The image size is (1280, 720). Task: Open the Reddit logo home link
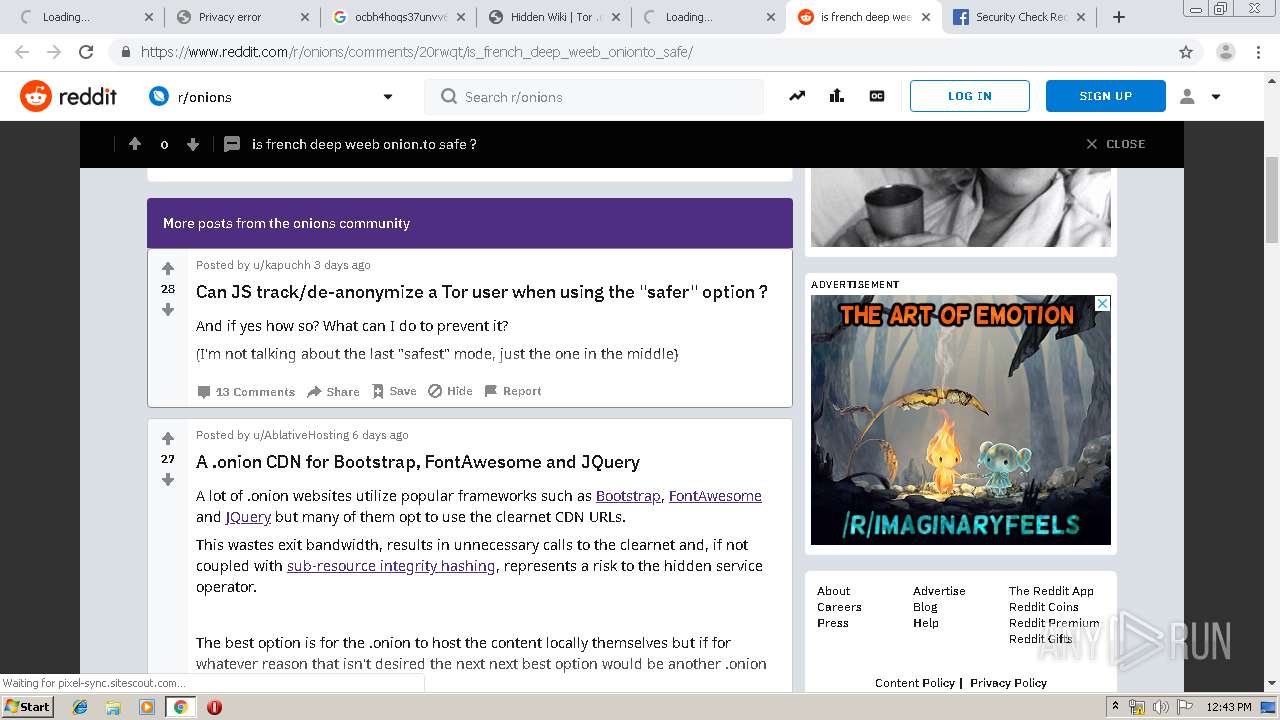pyautogui.click(x=68, y=96)
